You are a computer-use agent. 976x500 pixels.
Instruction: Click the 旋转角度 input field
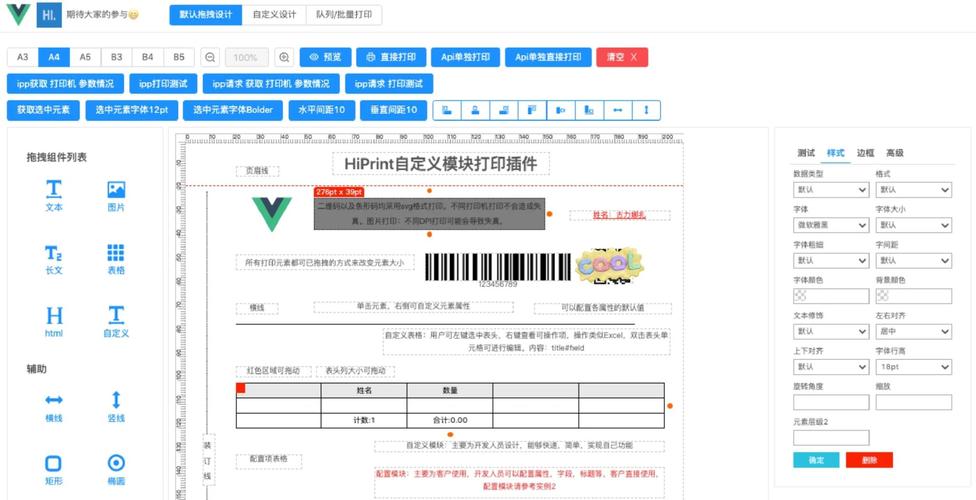(x=831, y=402)
